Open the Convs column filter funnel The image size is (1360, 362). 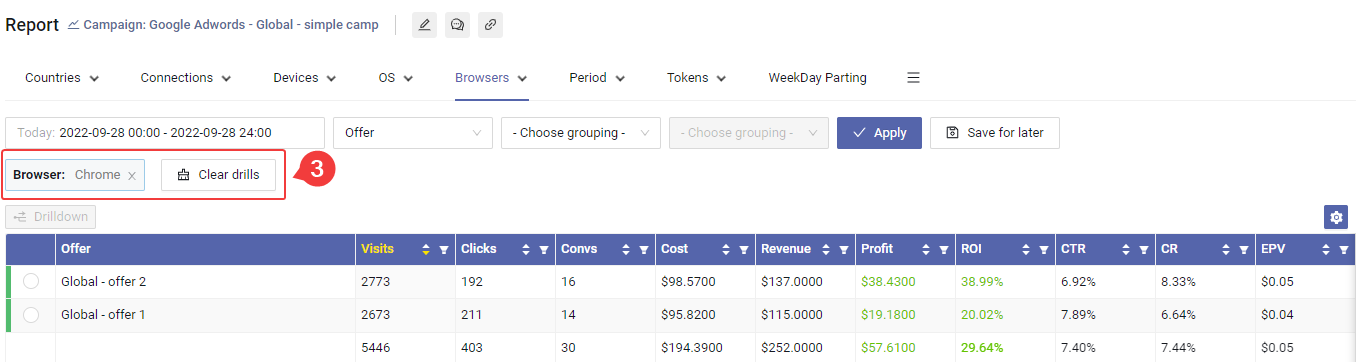click(644, 249)
